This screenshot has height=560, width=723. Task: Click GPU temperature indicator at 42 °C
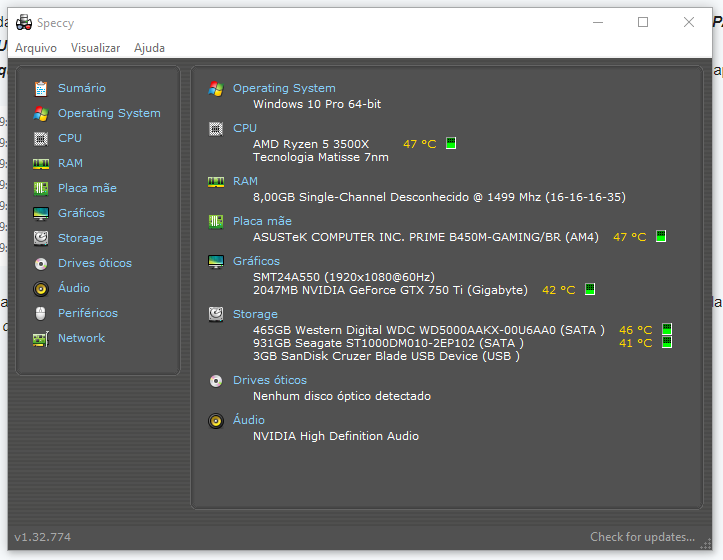click(590, 289)
